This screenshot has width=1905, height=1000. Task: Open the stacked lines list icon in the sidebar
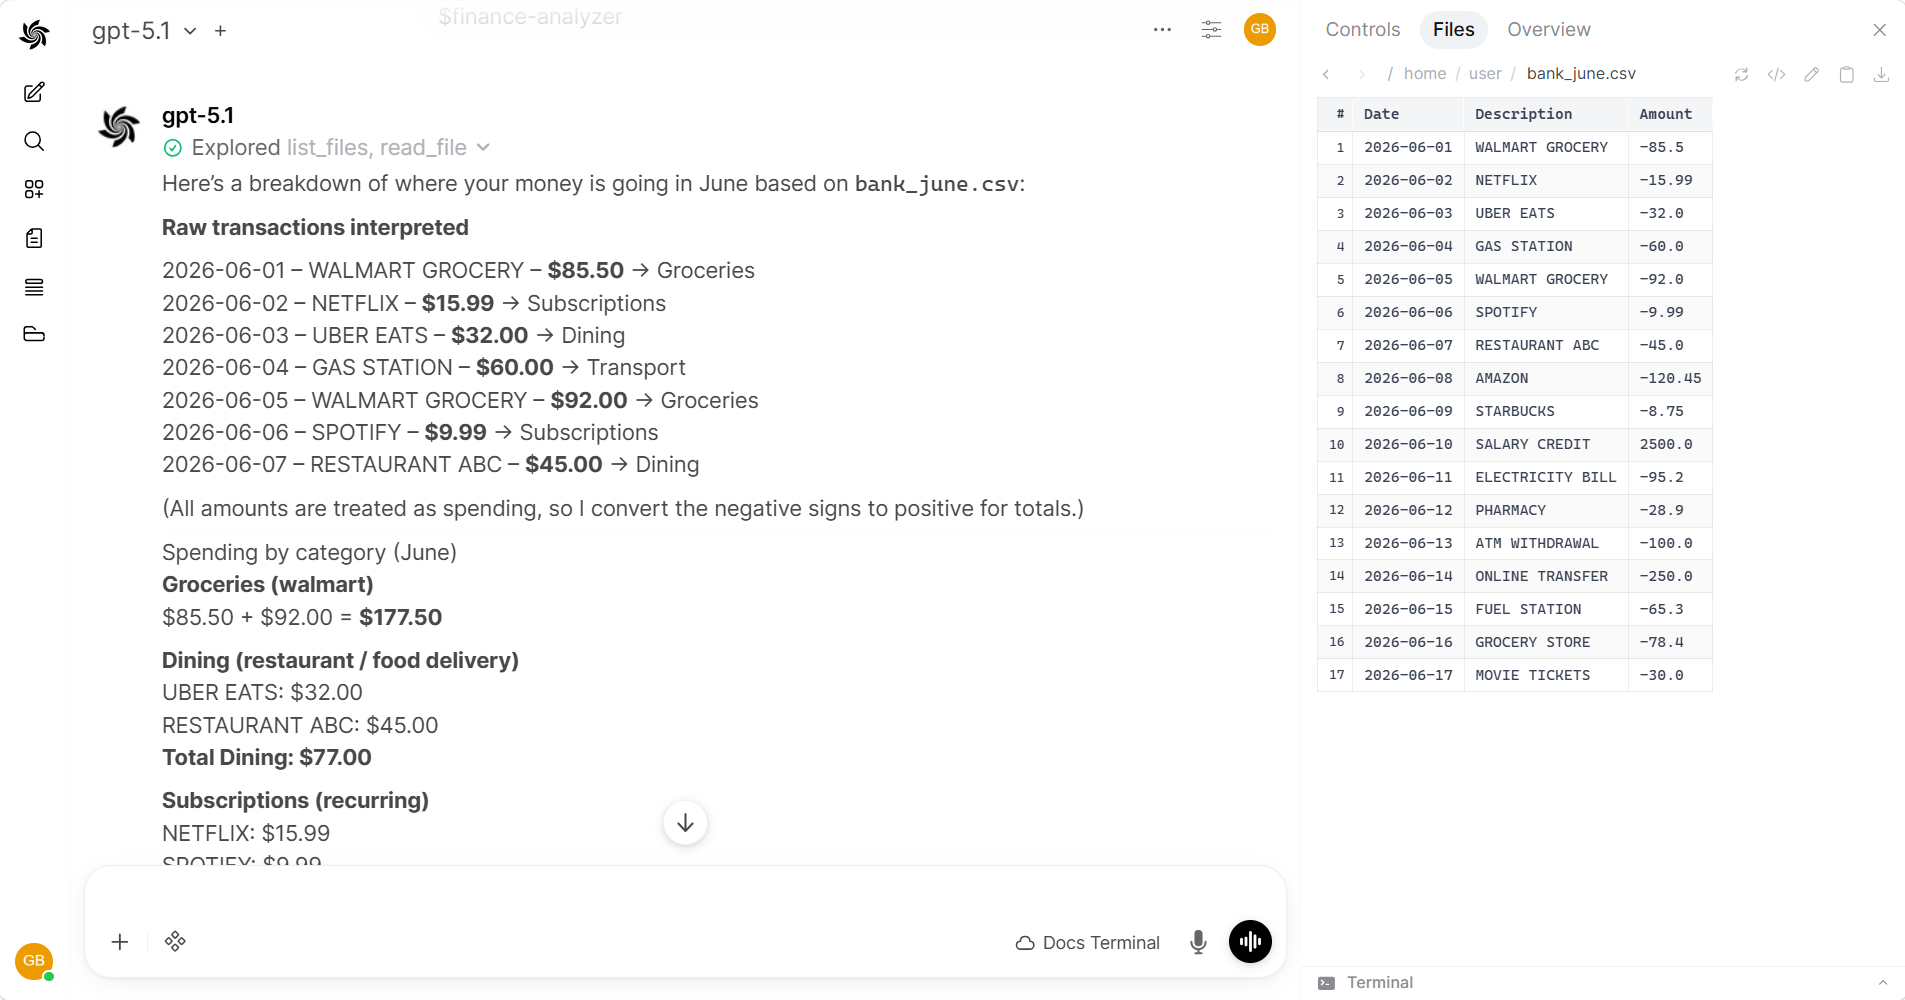[x=34, y=287]
